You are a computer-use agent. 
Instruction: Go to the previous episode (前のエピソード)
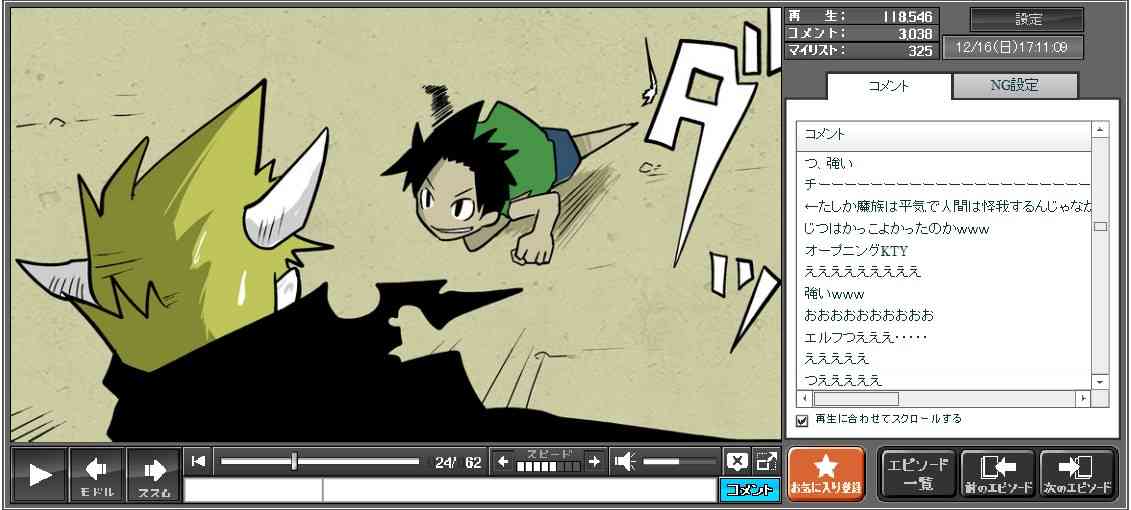click(997, 474)
